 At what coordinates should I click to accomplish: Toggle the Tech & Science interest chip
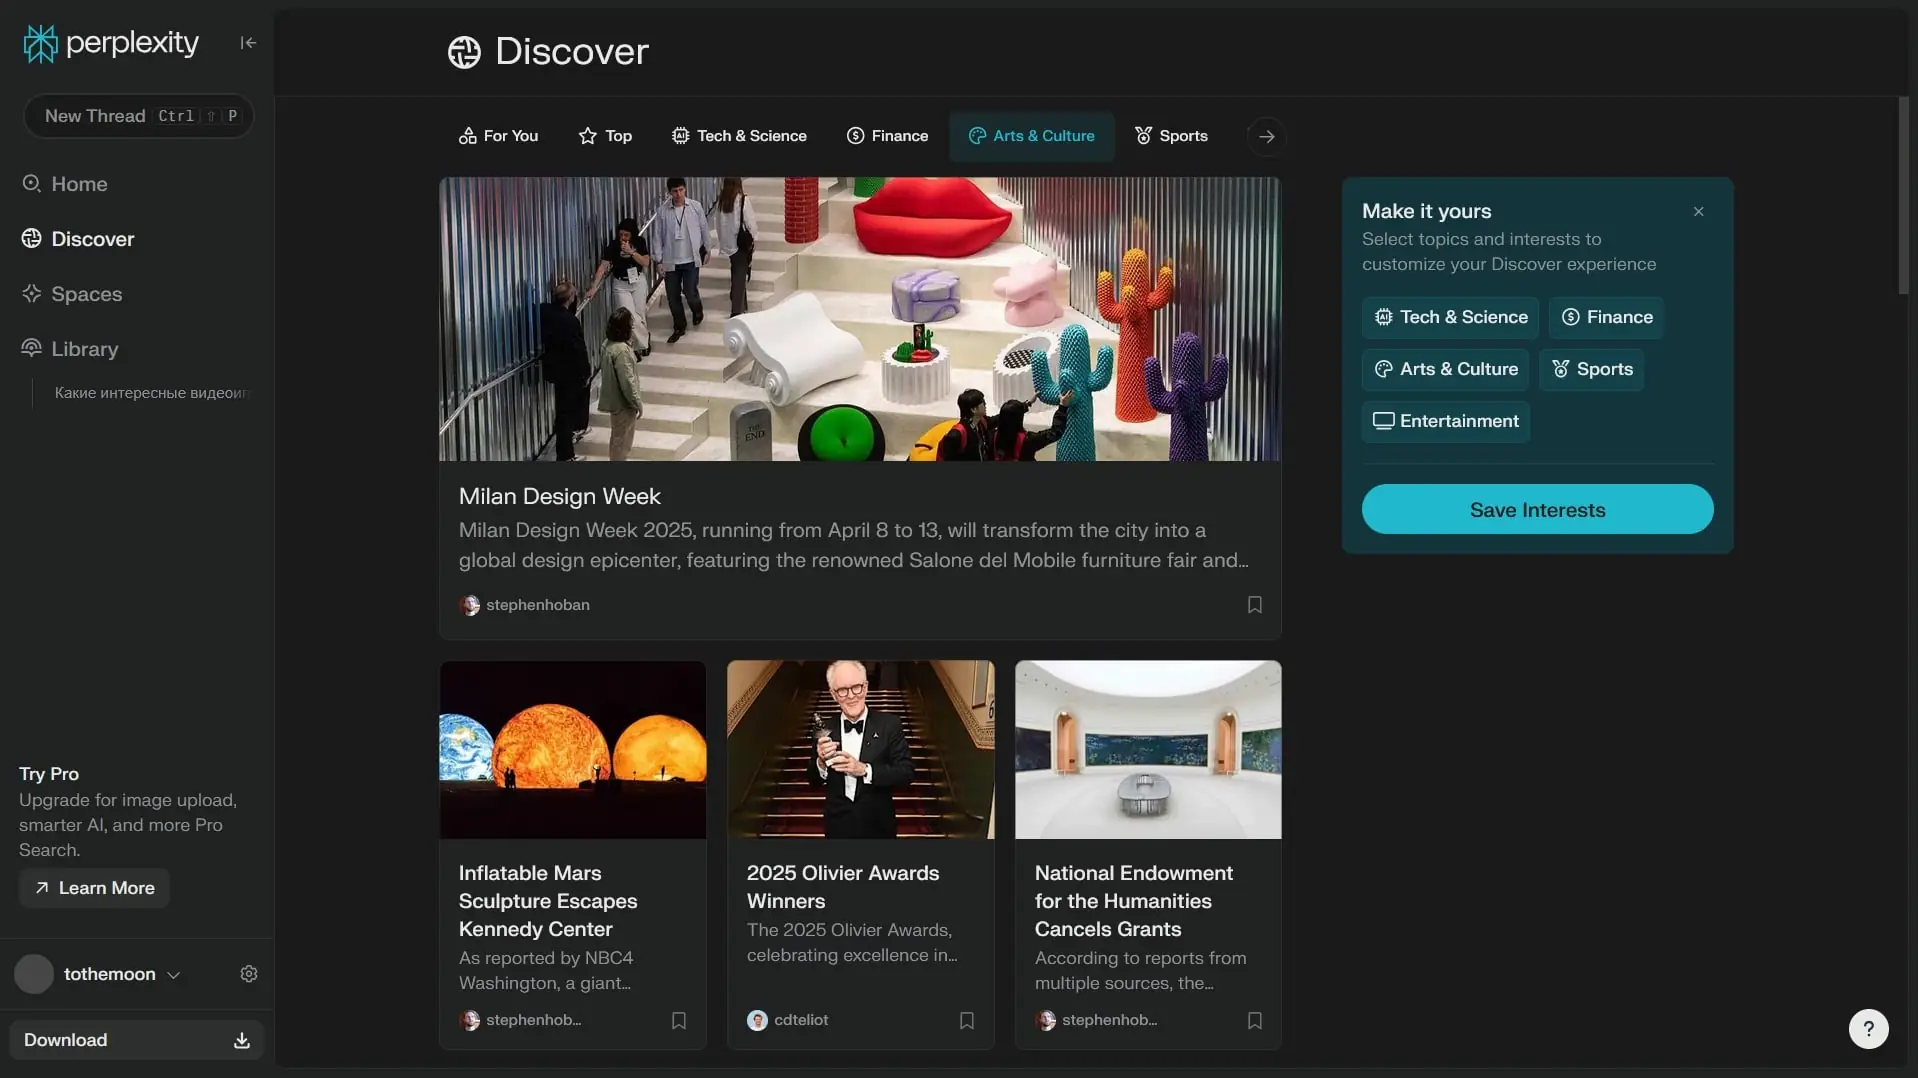pos(1450,317)
